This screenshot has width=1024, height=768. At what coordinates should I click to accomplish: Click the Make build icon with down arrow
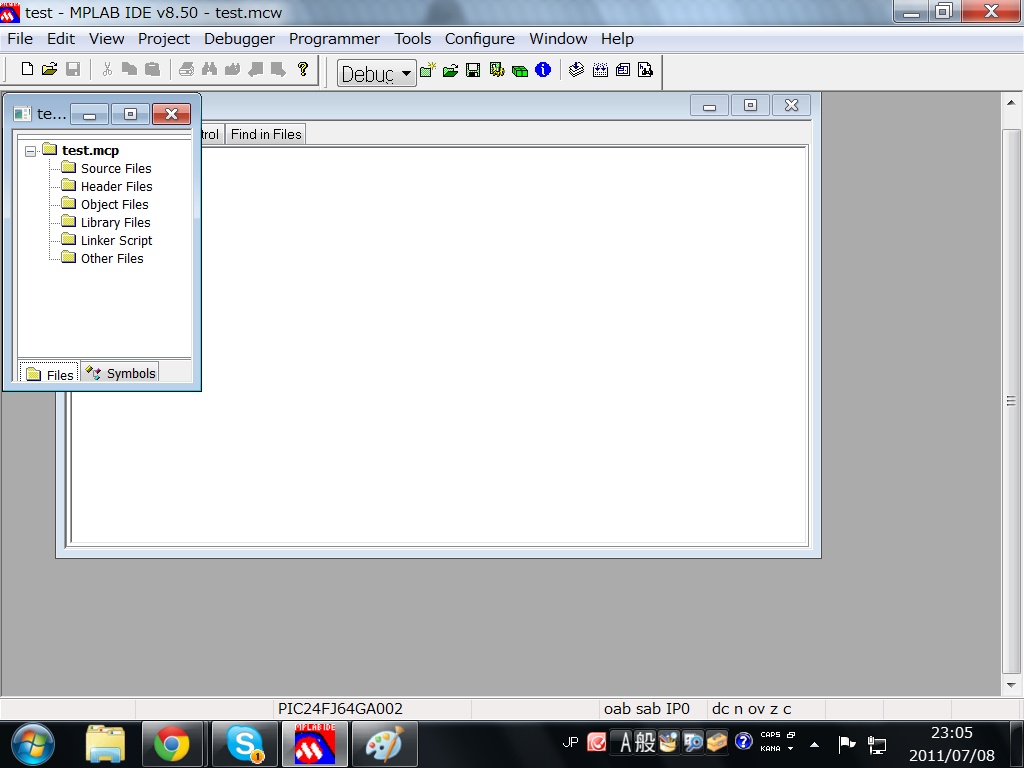(x=576, y=69)
